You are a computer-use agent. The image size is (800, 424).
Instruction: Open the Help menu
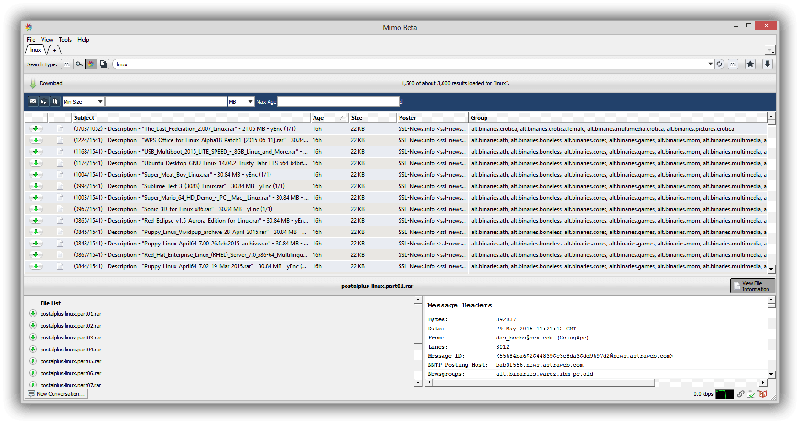pyautogui.click(x=83, y=39)
